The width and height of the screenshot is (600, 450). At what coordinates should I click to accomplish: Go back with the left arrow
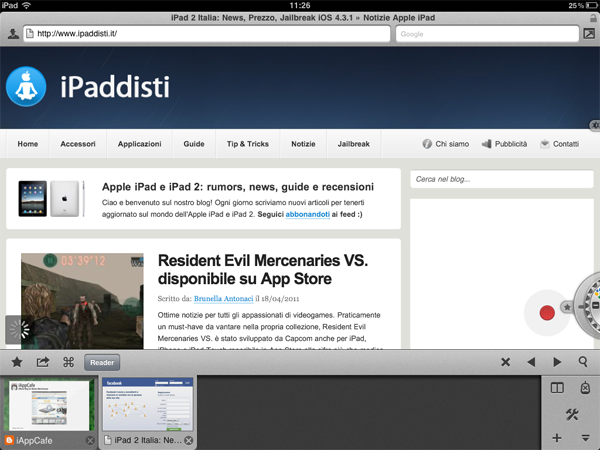pos(531,362)
